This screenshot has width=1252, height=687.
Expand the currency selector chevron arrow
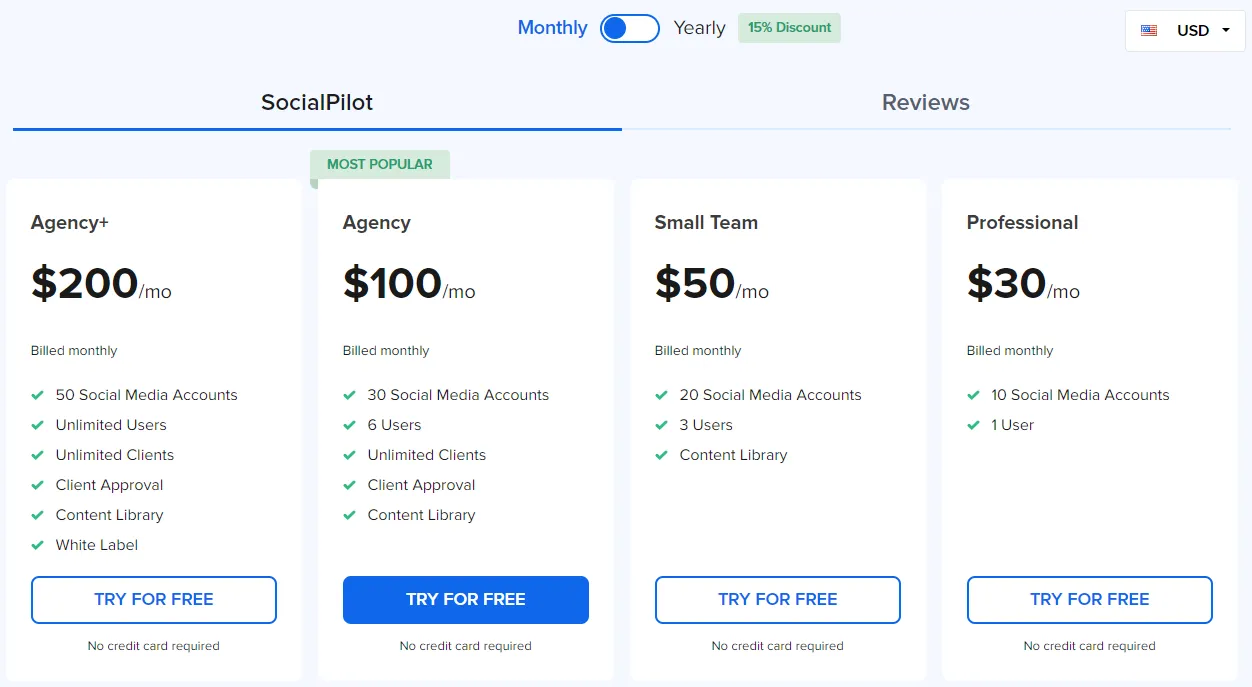coord(1224,31)
